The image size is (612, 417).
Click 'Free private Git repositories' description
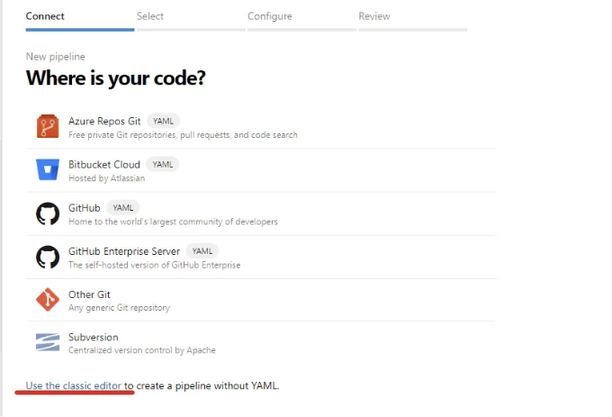pyautogui.click(x=183, y=135)
